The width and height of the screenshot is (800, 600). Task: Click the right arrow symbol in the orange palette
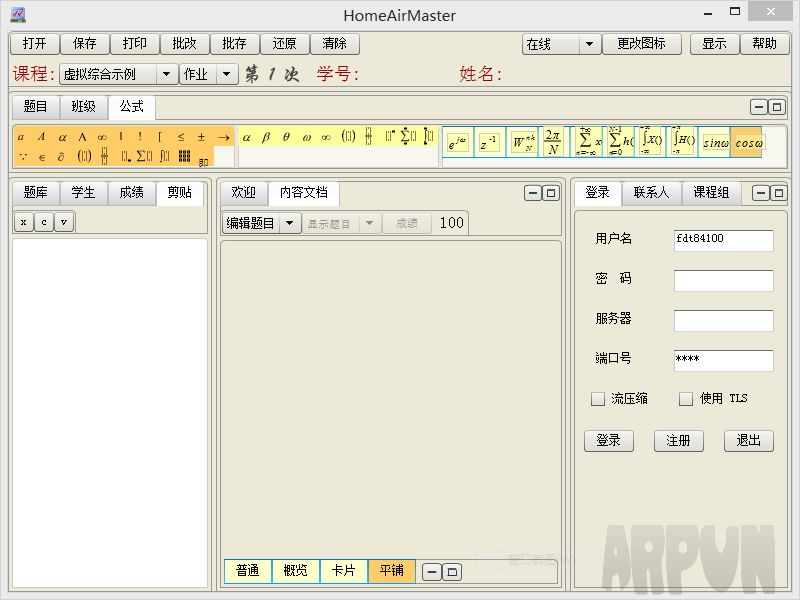(x=224, y=137)
